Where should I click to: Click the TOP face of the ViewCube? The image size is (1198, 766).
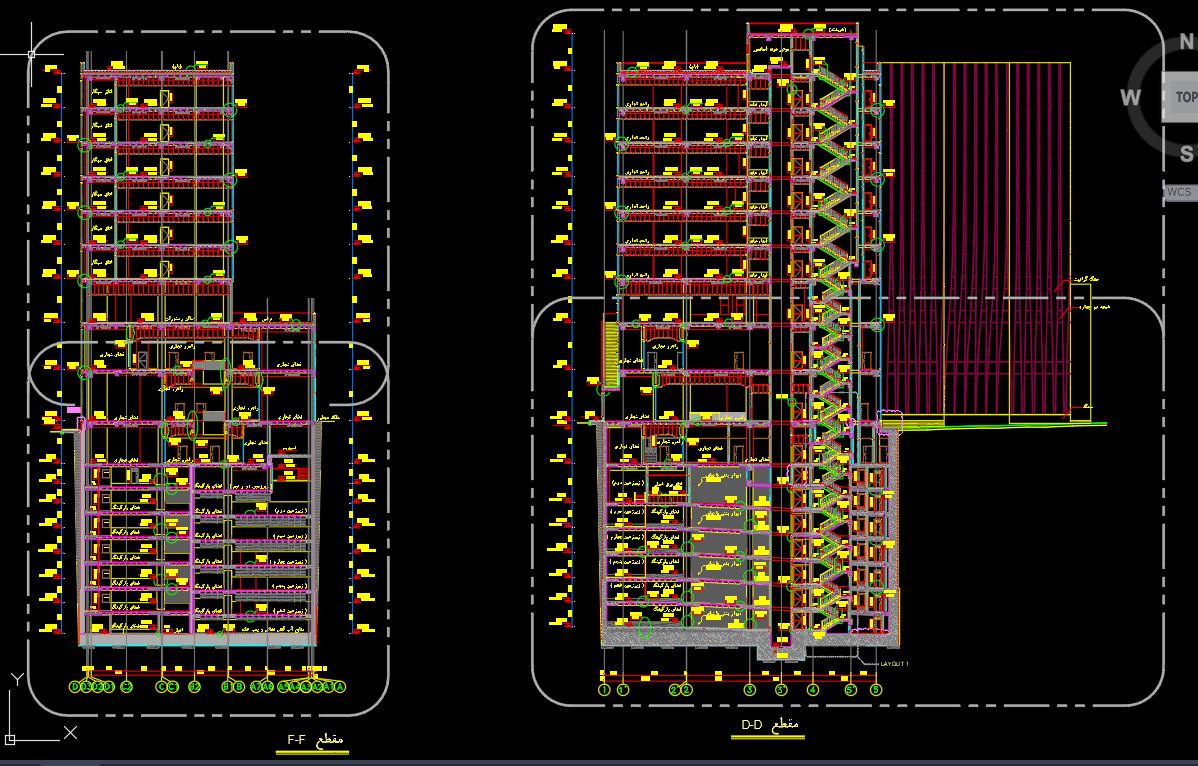tap(1183, 97)
